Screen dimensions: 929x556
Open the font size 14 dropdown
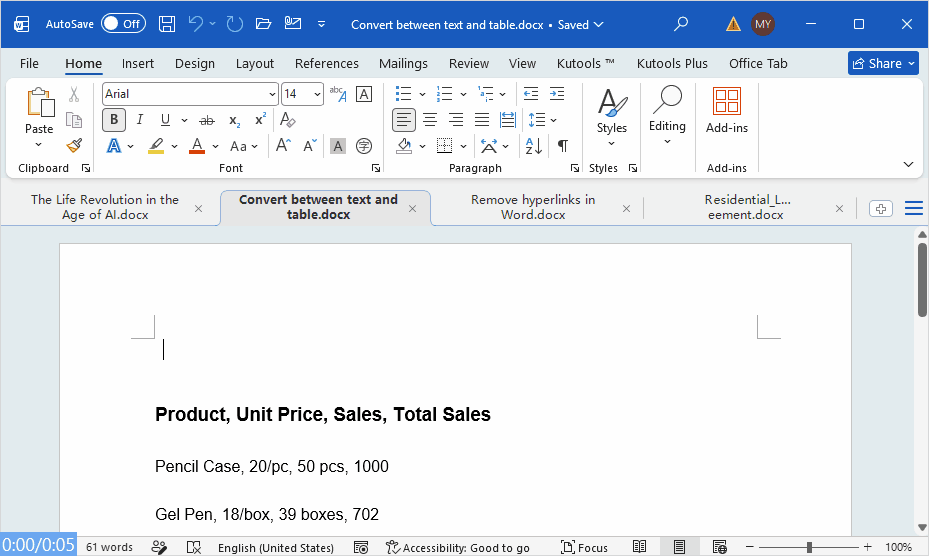pyautogui.click(x=317, y=94)
